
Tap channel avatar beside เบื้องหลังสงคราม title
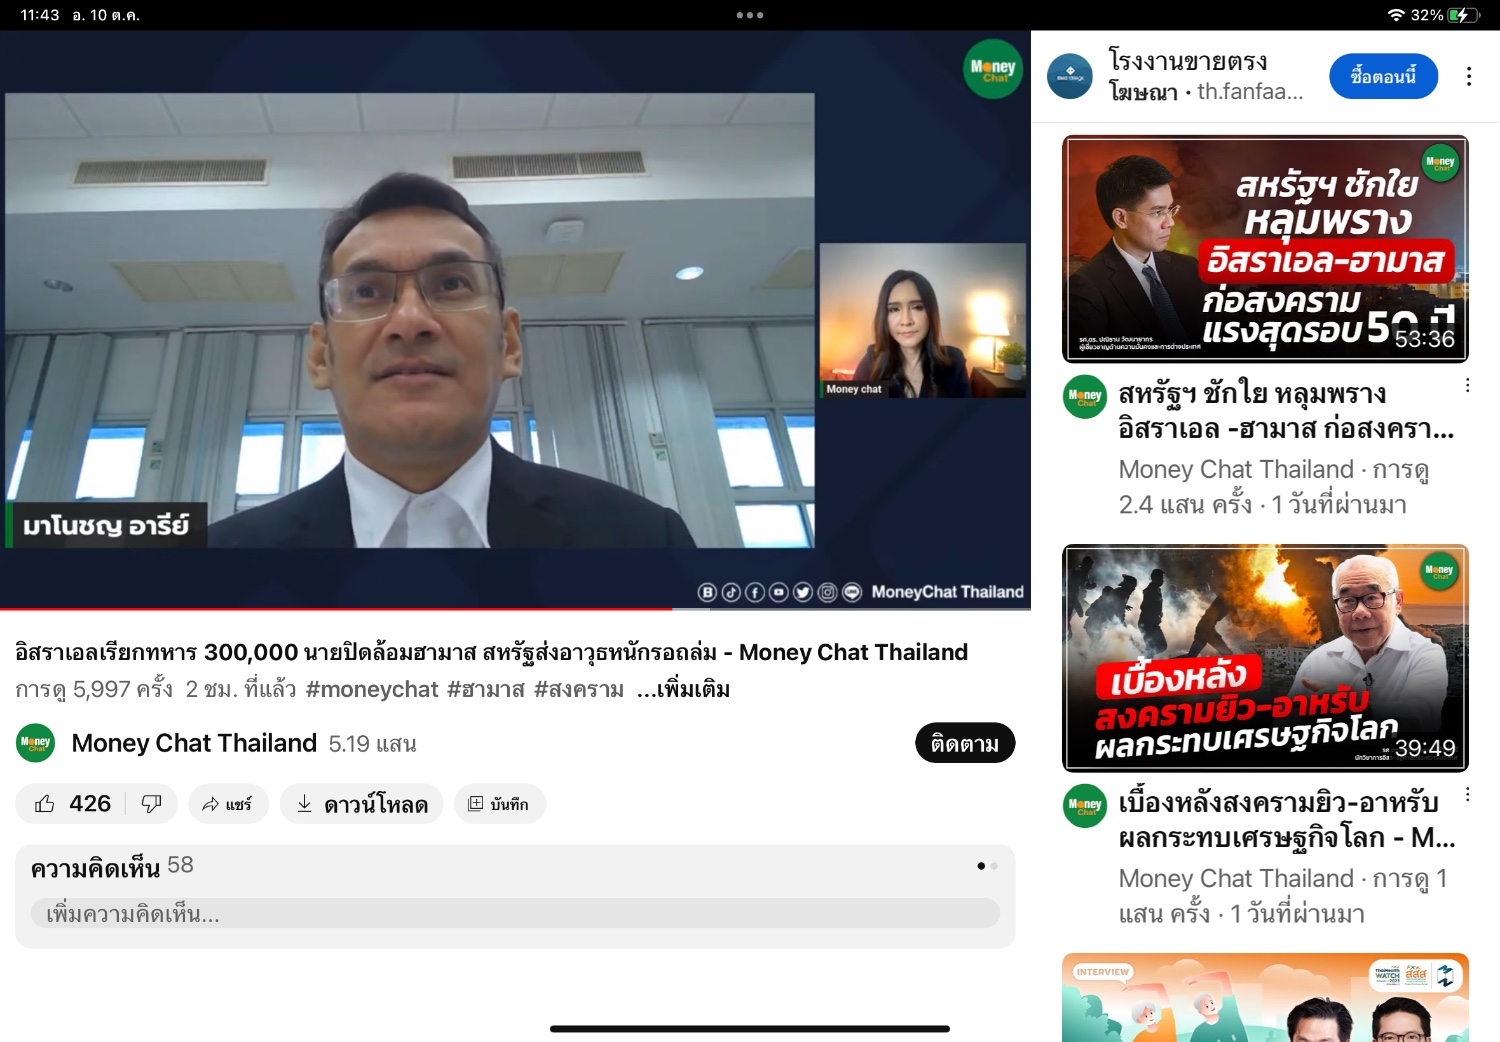[1085, 806]
